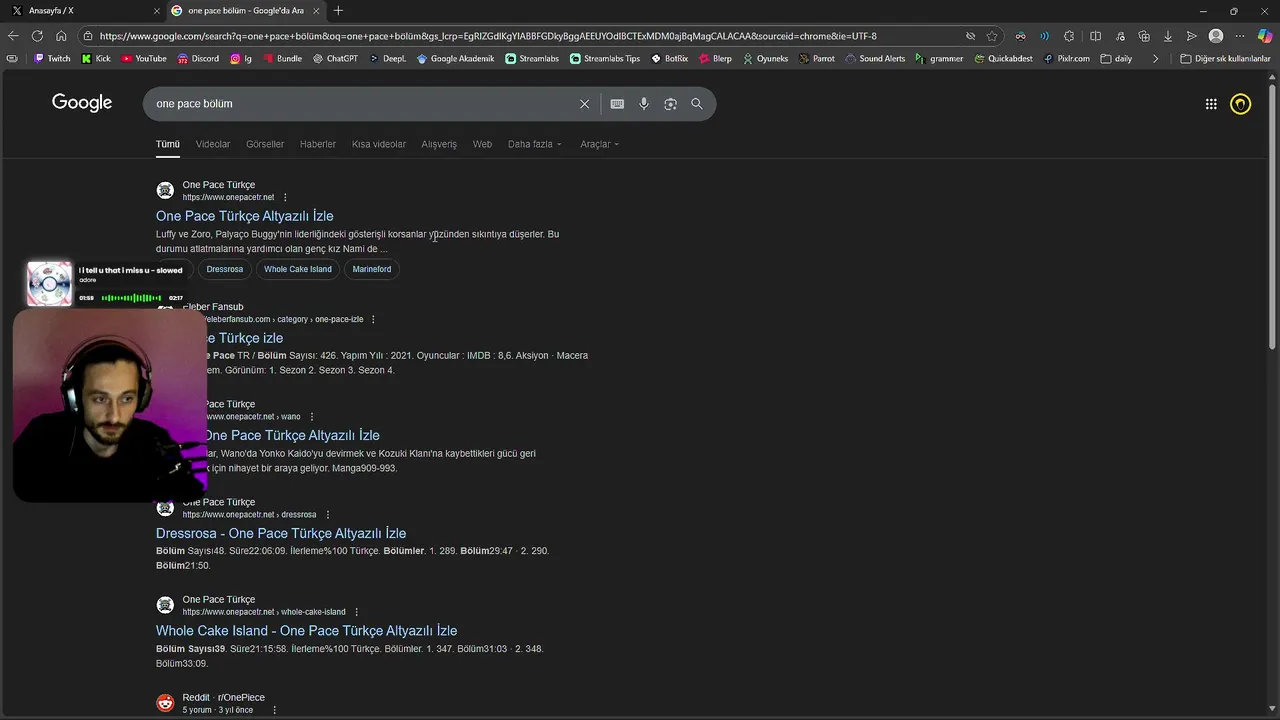Open the browser profile icon

point(1216,36)
